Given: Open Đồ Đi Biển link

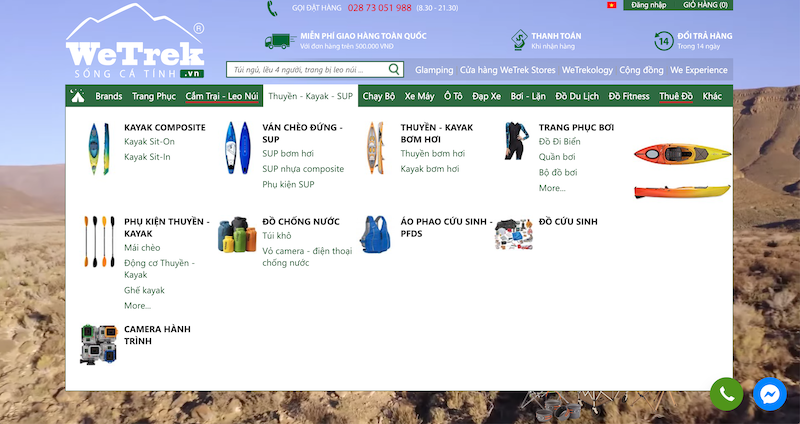Looking at the screenshot, I should click(x=559, y=141).
